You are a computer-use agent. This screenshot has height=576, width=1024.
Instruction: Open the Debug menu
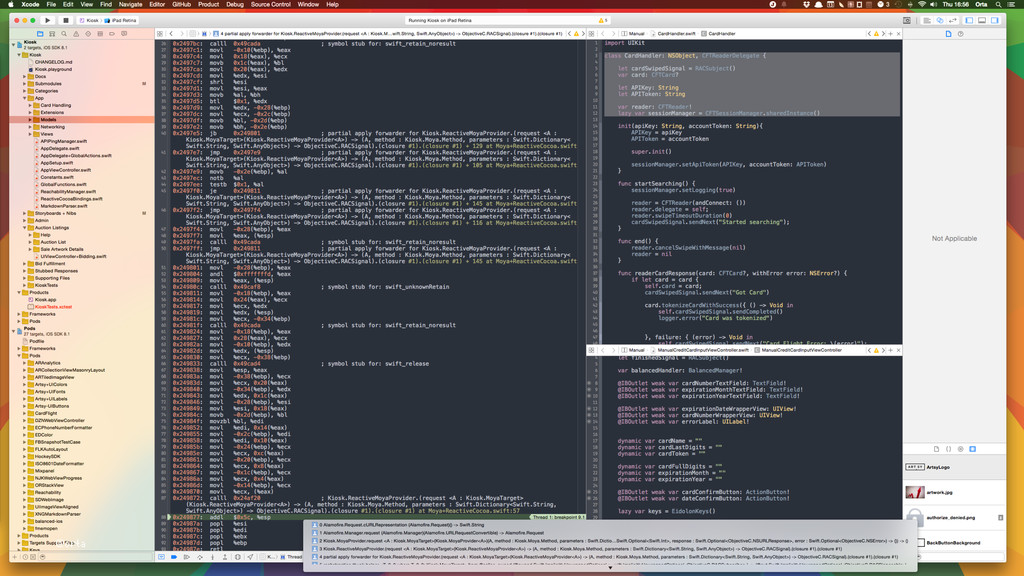[x=234, y=5]
